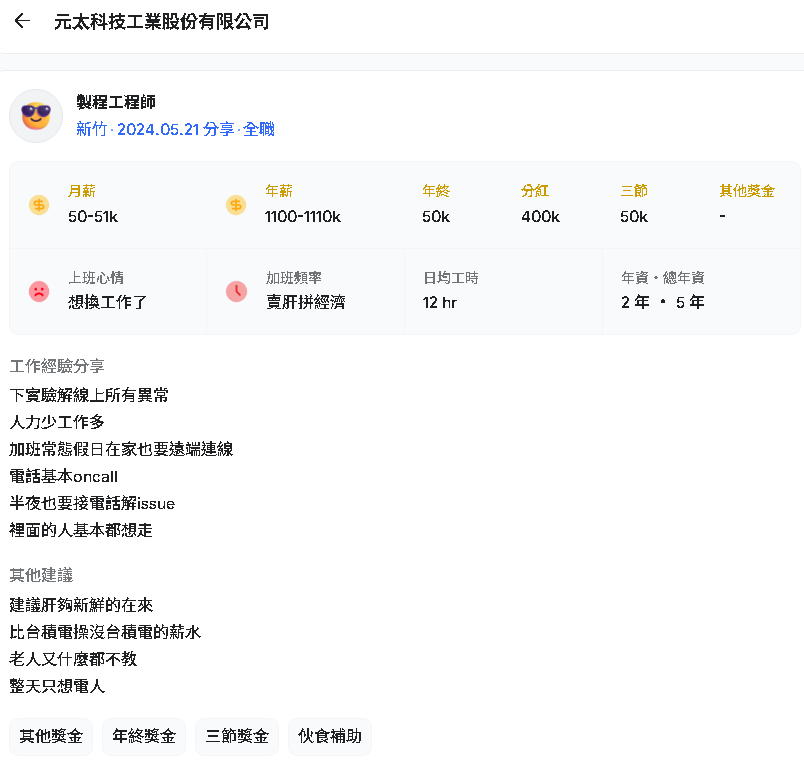Select the line 半夜也要接電話解issue

coord(92,503)
